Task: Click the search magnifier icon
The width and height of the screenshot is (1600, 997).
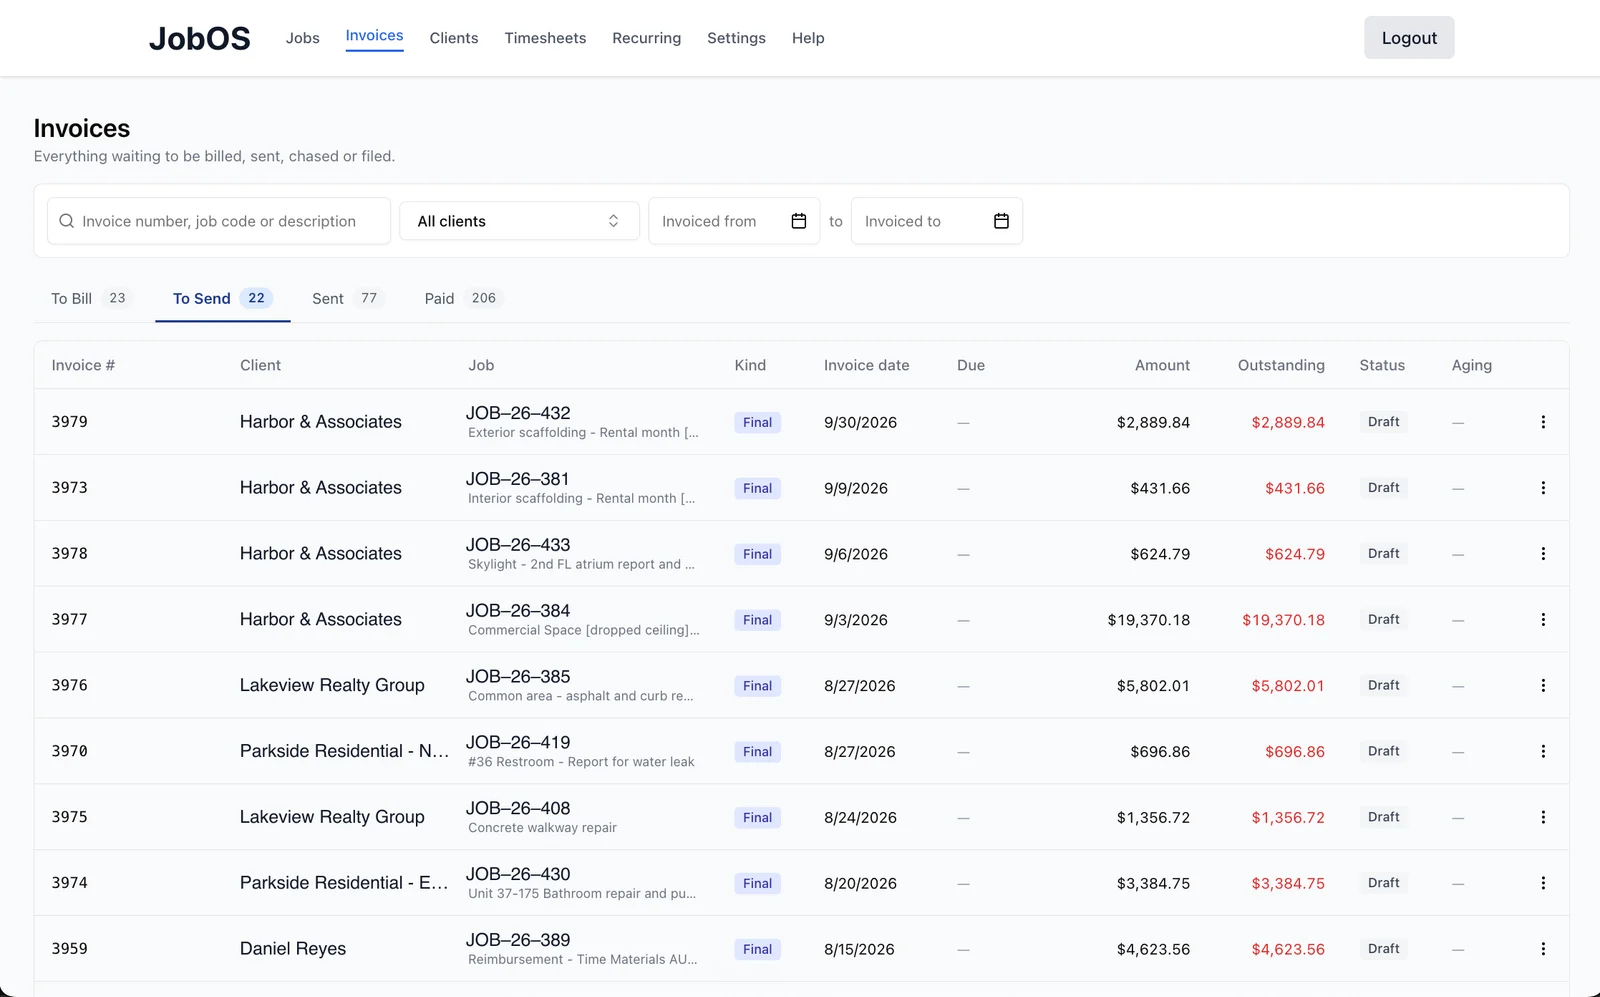Action: tap(66, 221)
